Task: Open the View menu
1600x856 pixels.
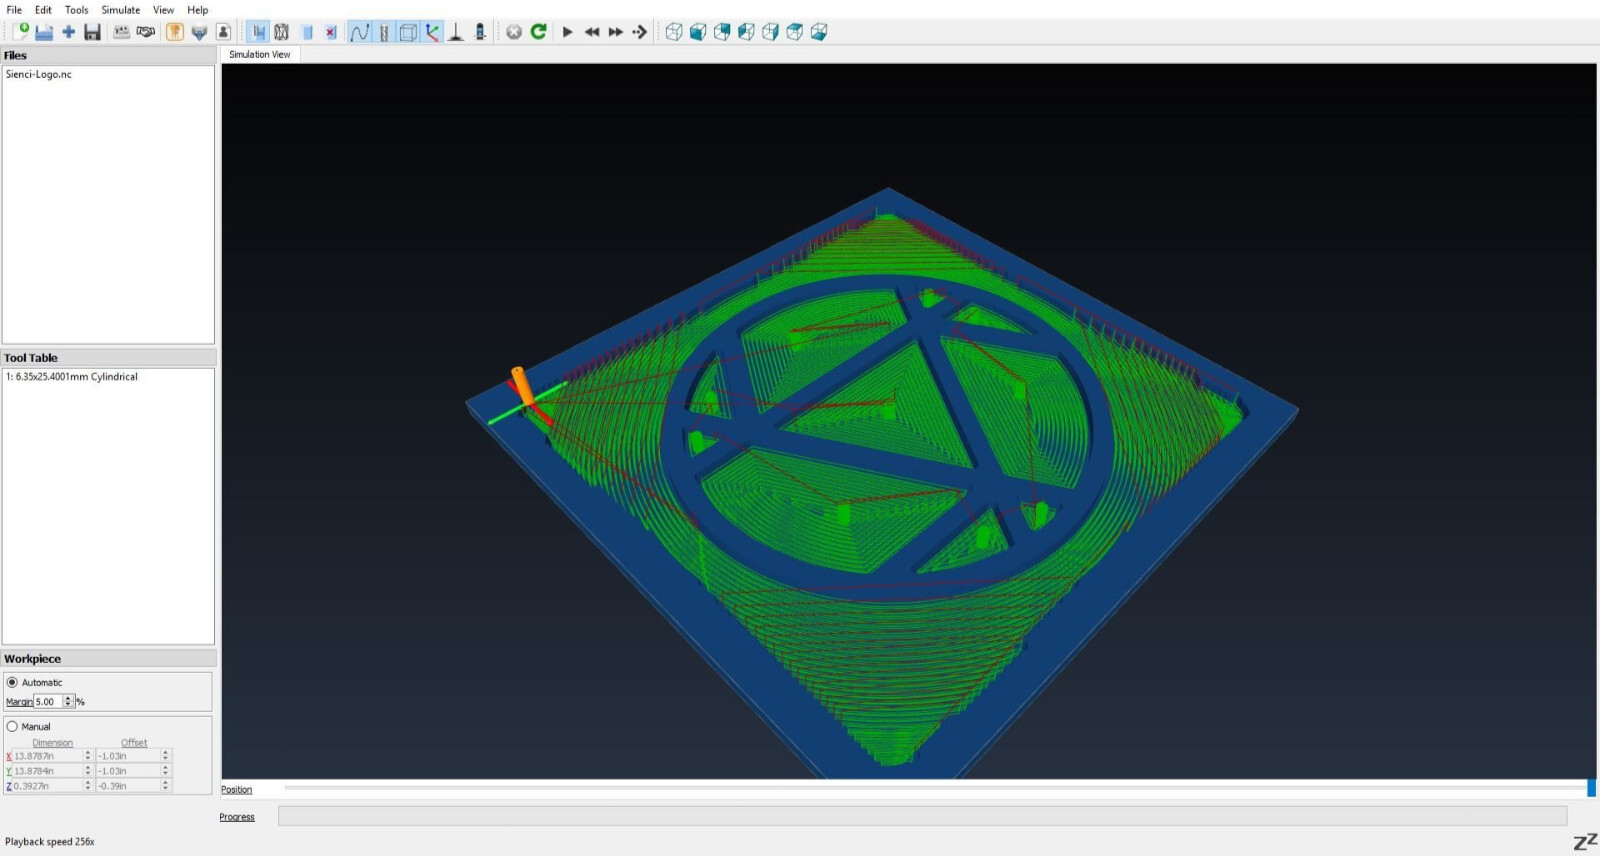Action: tap(163, 10)
